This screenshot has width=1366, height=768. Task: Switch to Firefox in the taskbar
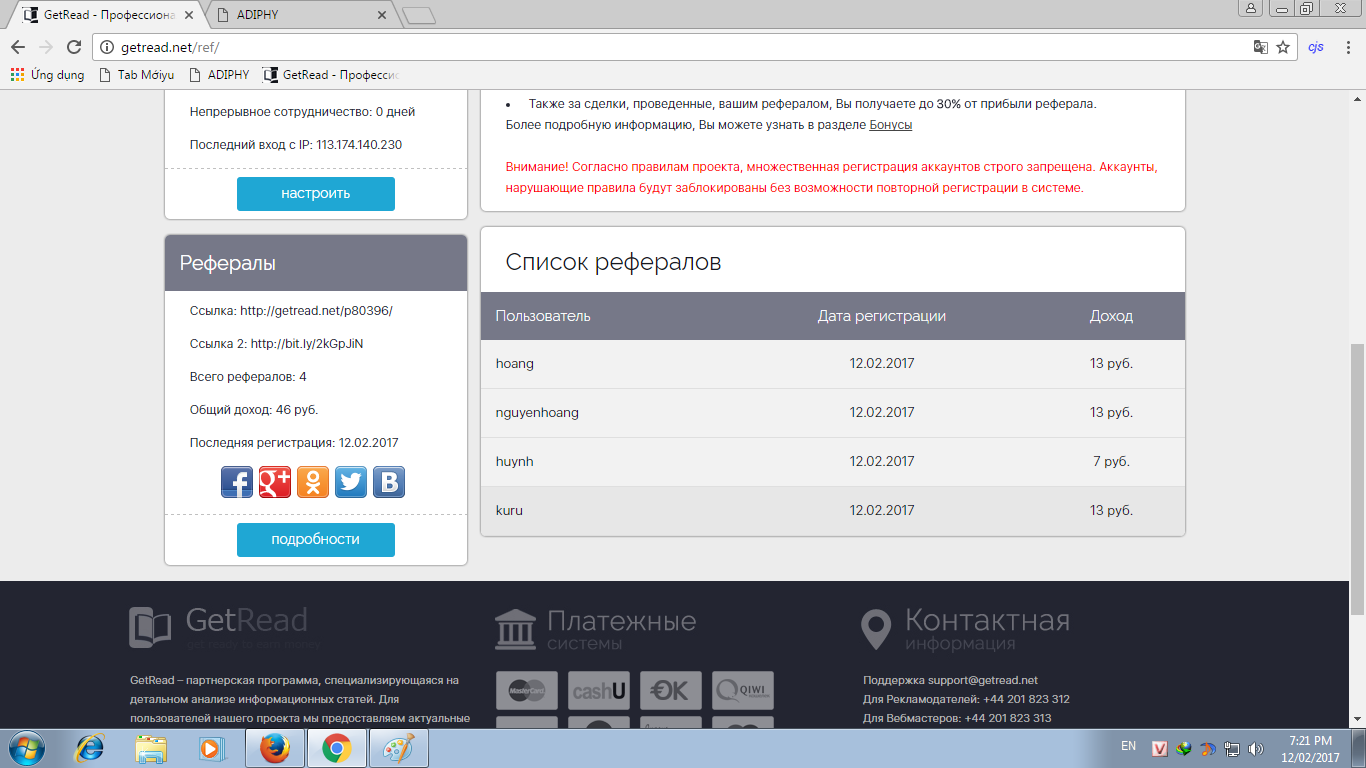tap(275, 748)
